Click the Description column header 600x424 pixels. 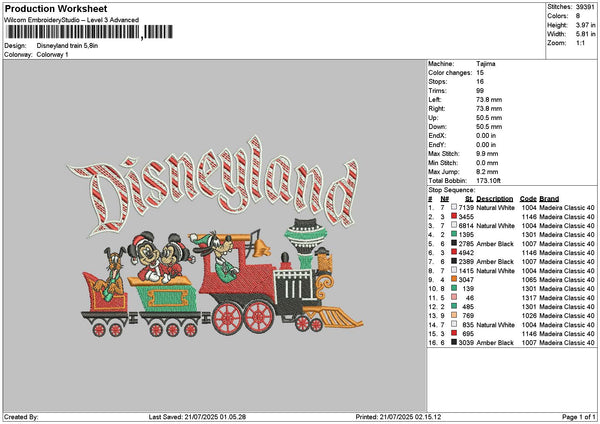pos(495,199)
